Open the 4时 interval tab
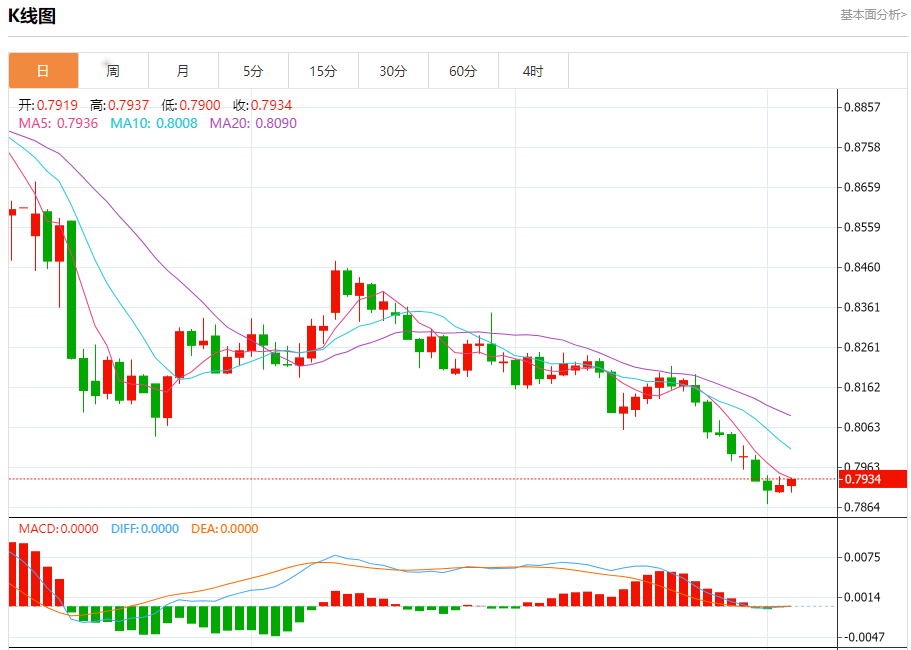The image size is (911, 650). tap(533, 71)
